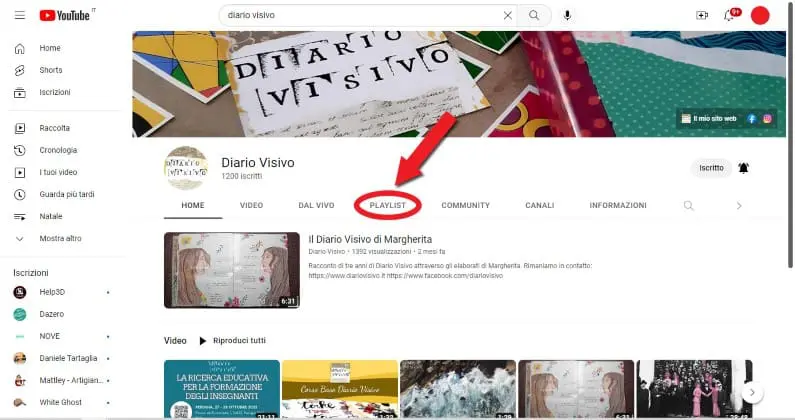Show more channel tabs with arrow
Viewport: 795px width, 420px height.
739,205
